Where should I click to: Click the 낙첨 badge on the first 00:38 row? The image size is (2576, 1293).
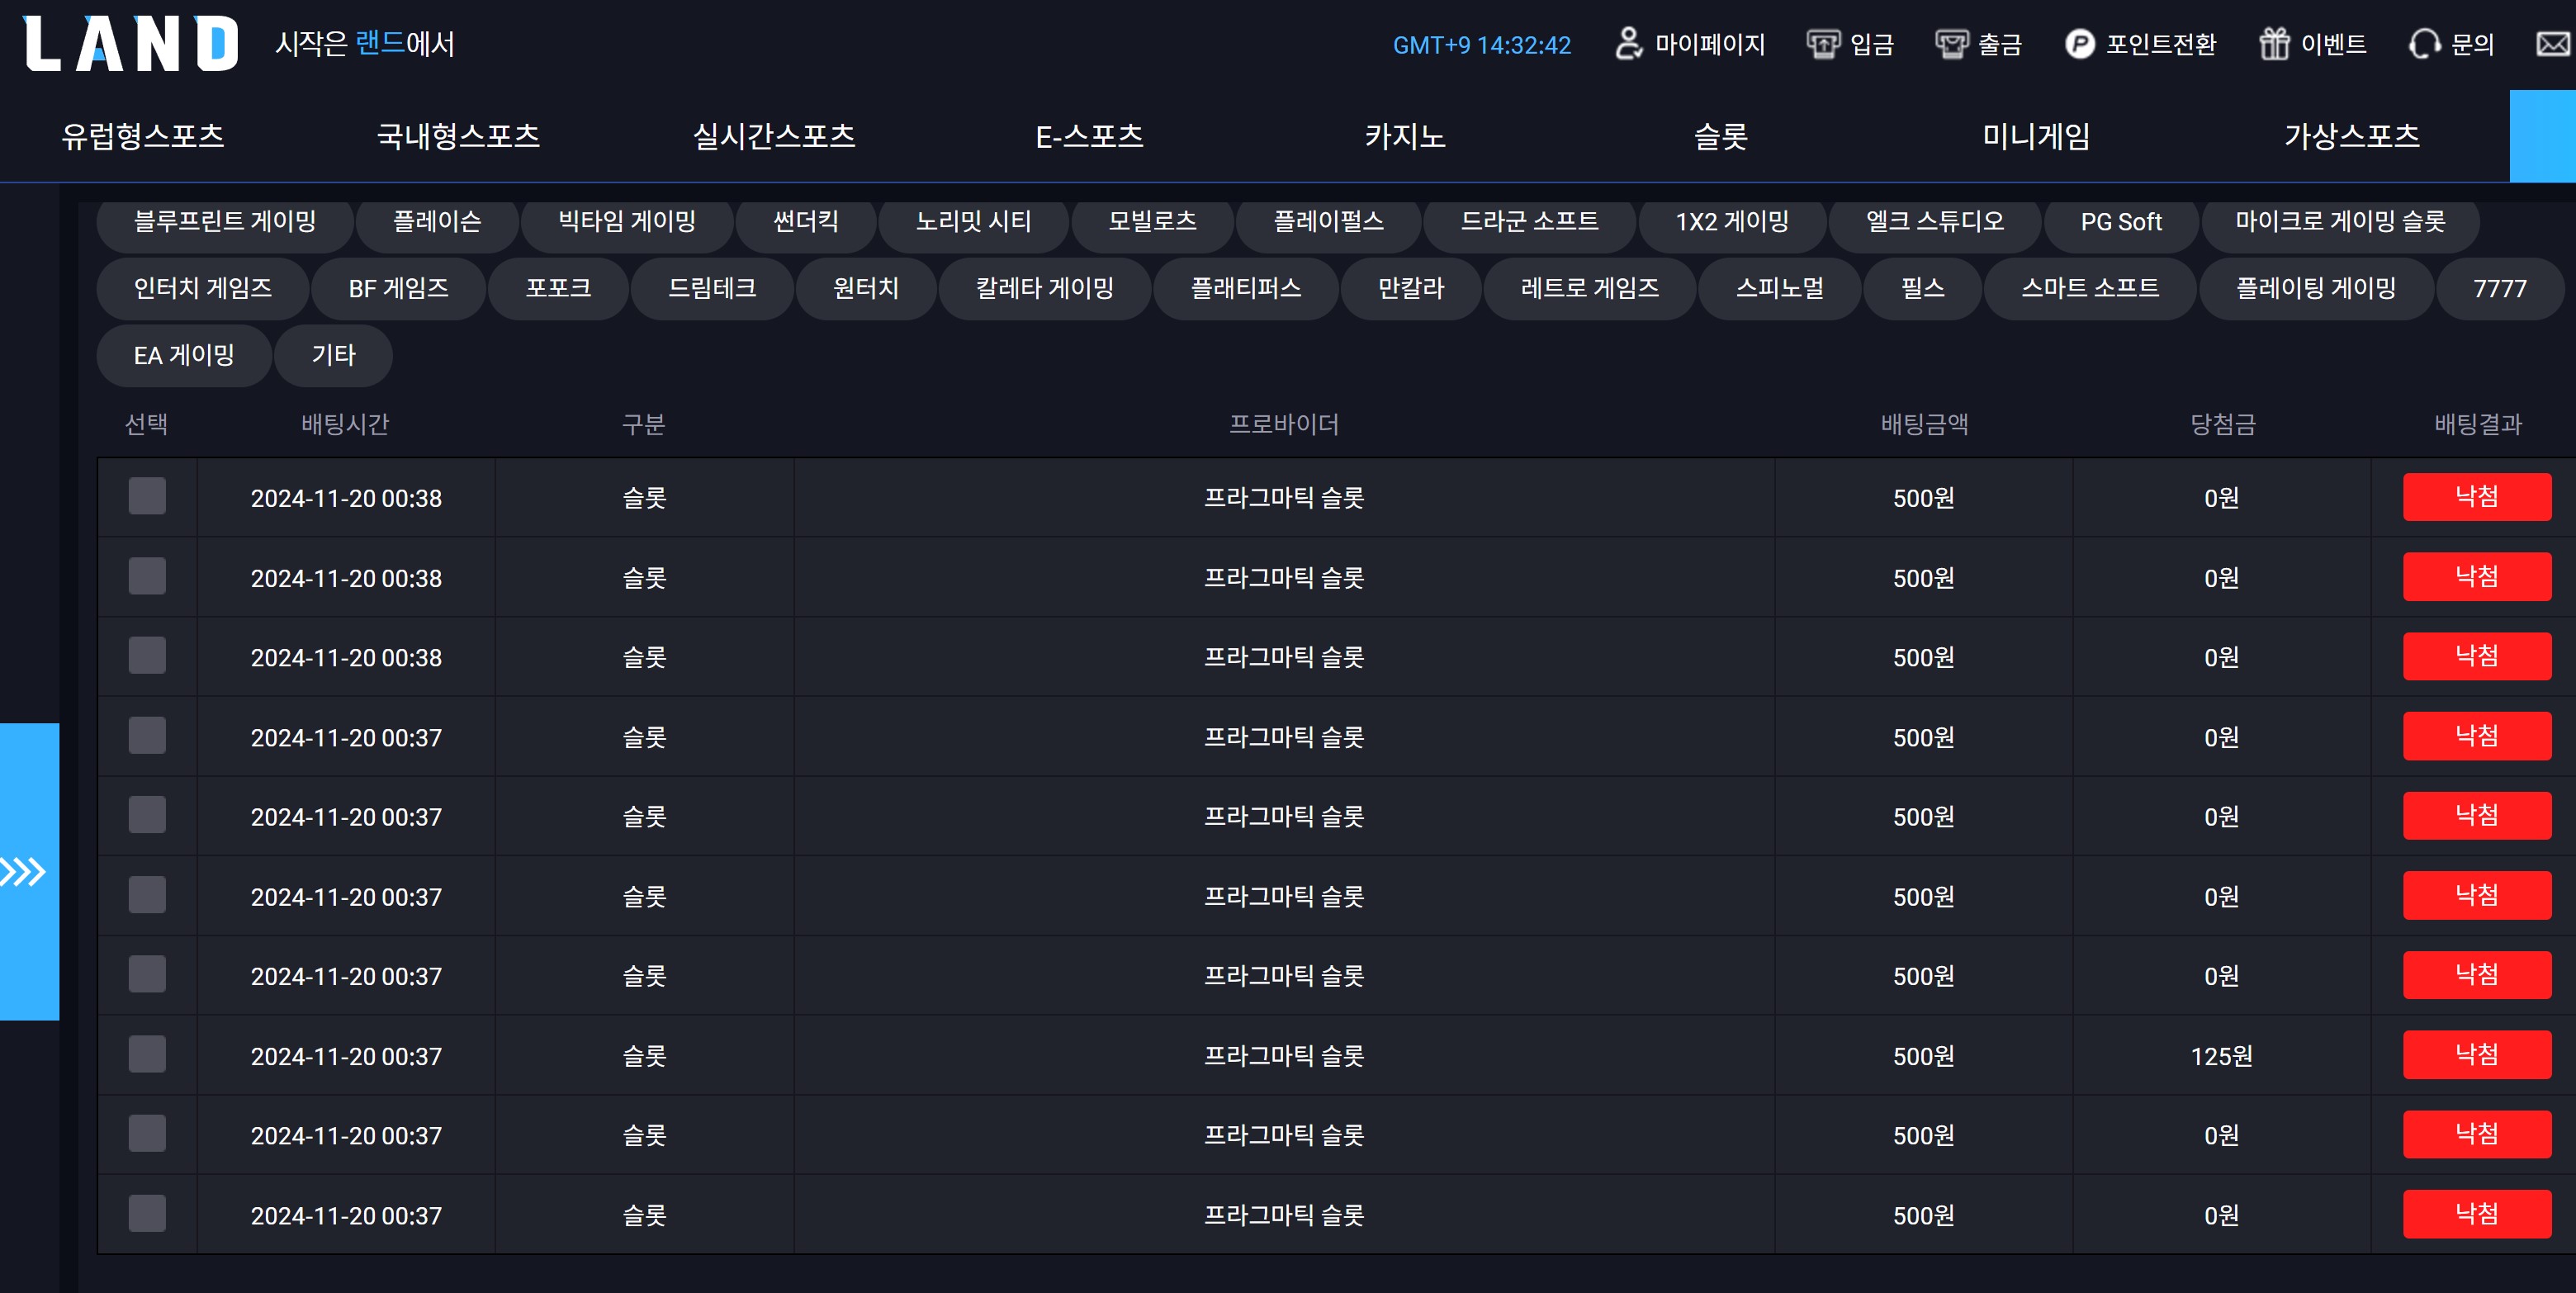coord(2477,496)
